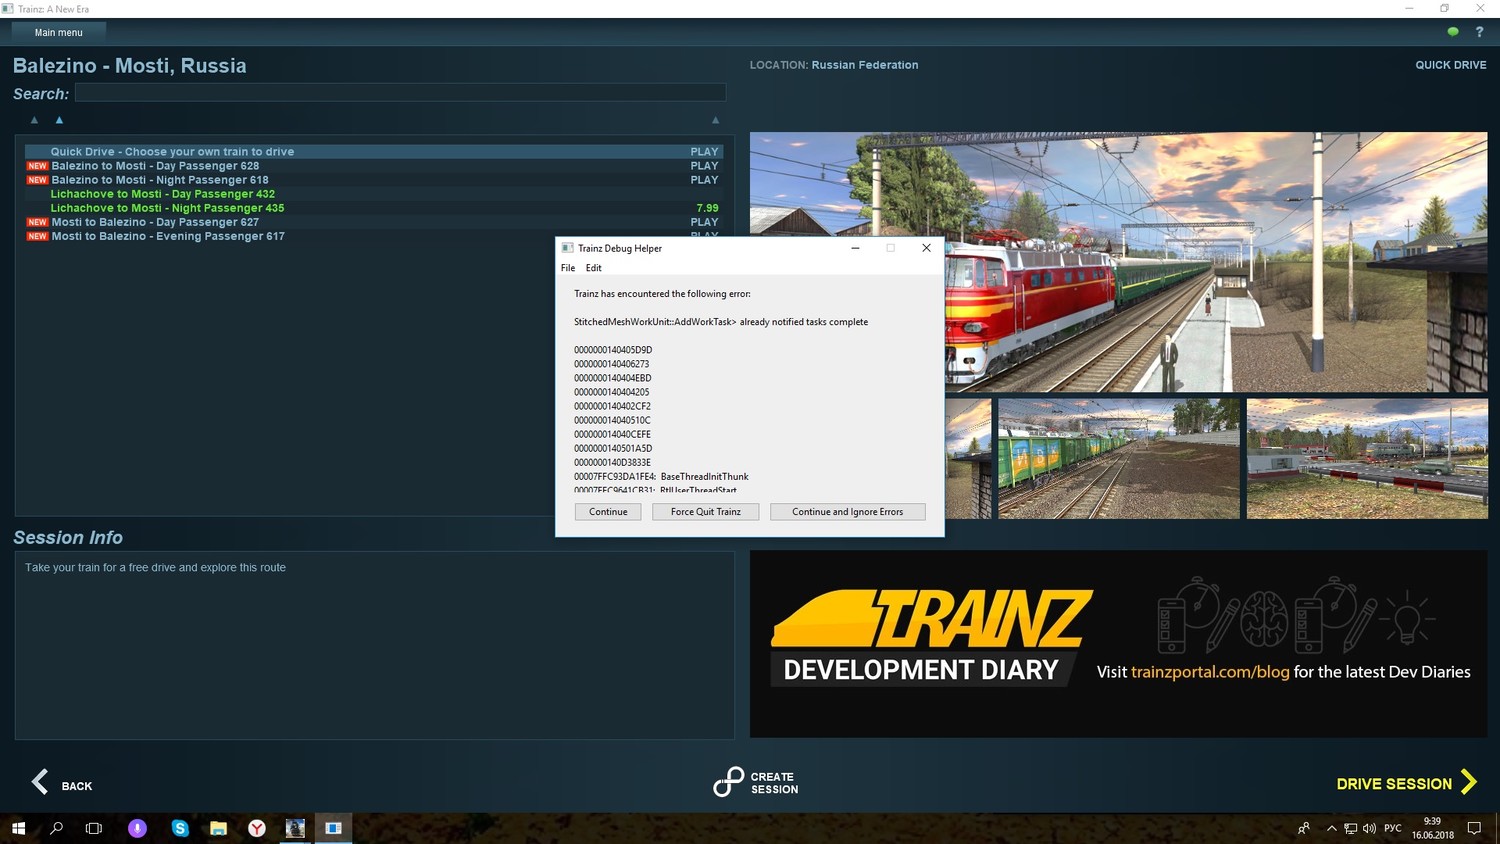Expand the hidden system tray icons
This screenshot has width=1500, height=844.
(x=1331, y=828)
